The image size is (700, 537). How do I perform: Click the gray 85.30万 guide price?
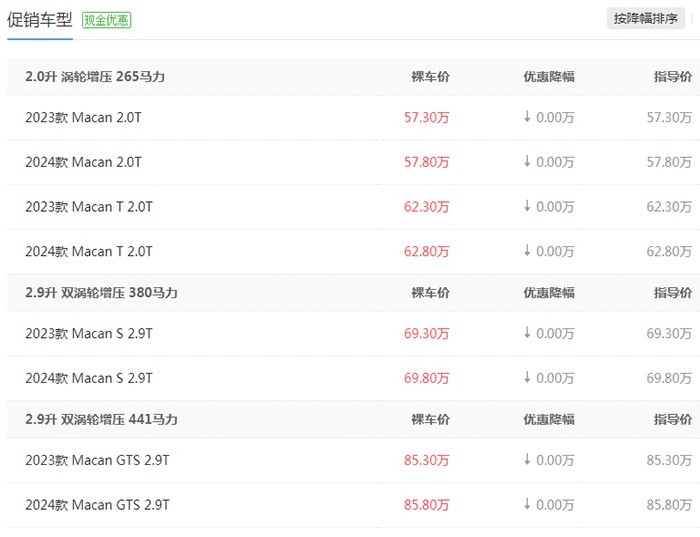[669, 460]
